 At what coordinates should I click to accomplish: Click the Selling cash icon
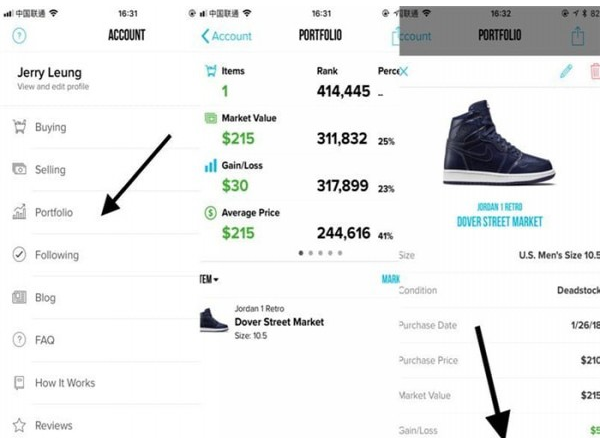coord(19,170)
